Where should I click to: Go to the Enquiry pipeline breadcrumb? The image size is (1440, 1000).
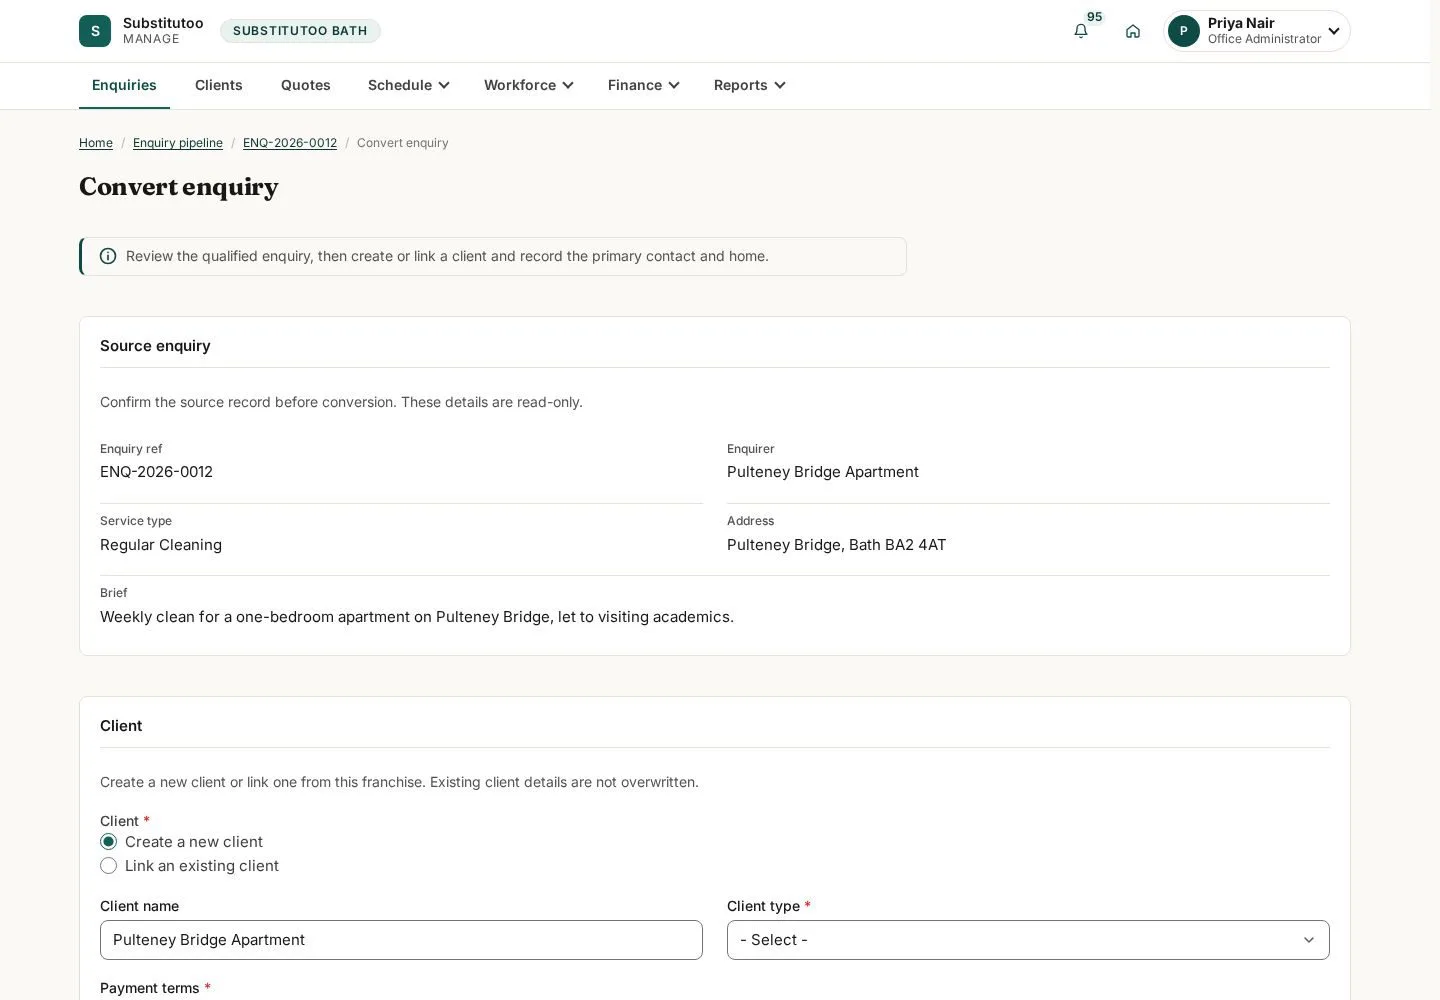click(178, 143)
